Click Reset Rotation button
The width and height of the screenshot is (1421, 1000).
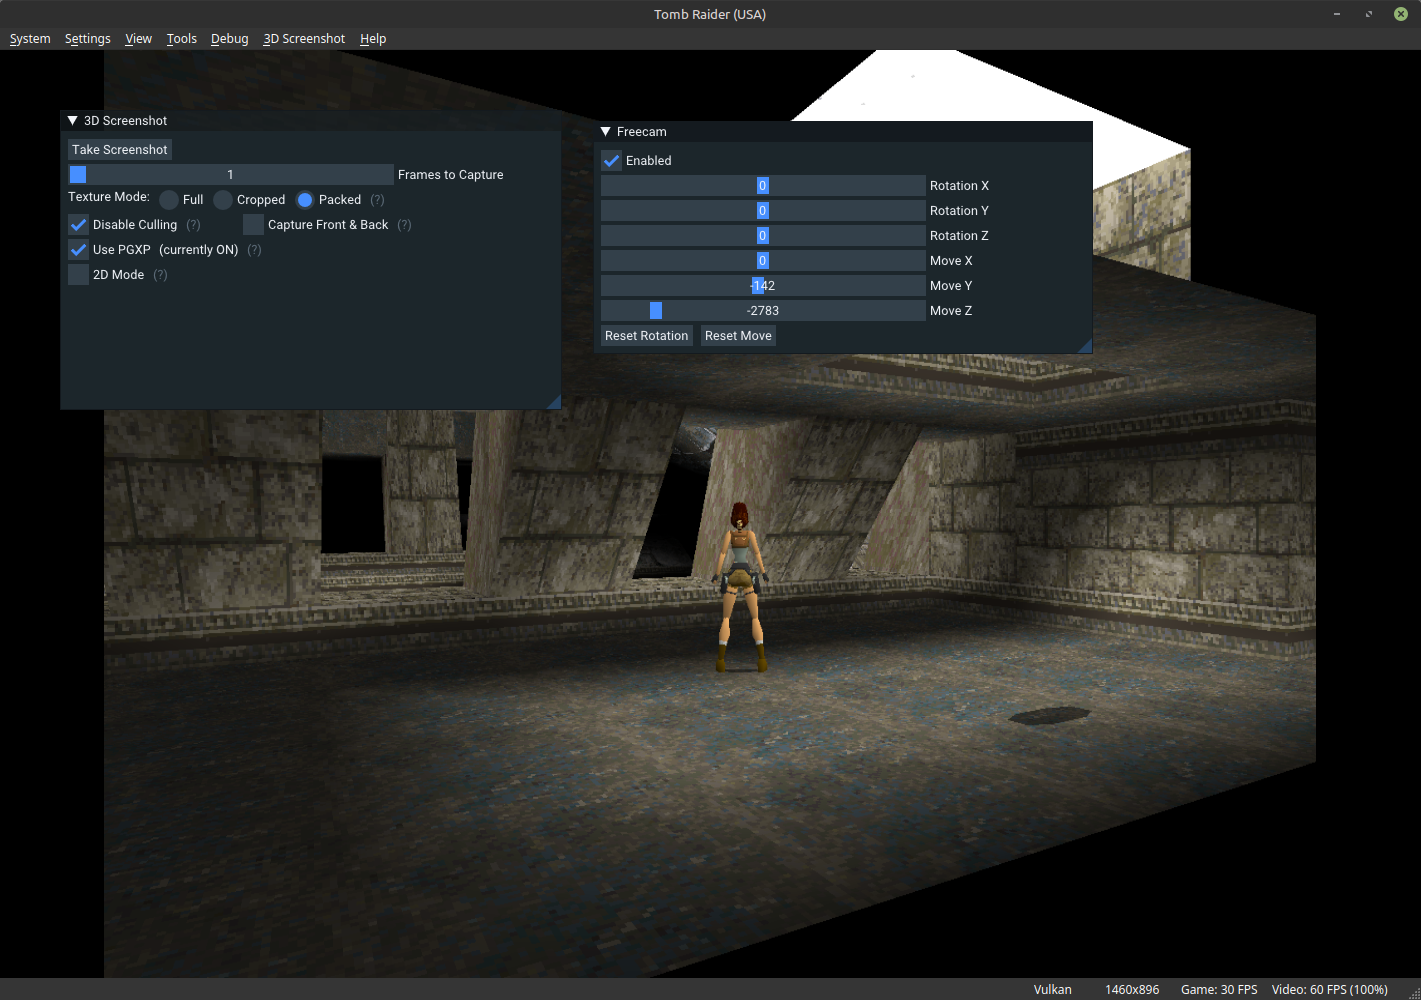click(x=647, y=336)
